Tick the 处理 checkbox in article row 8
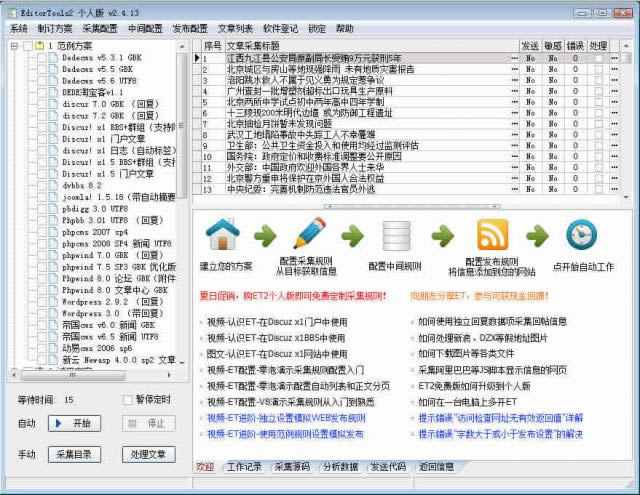This screenshot has height=495, width=640. pos(598,135)
